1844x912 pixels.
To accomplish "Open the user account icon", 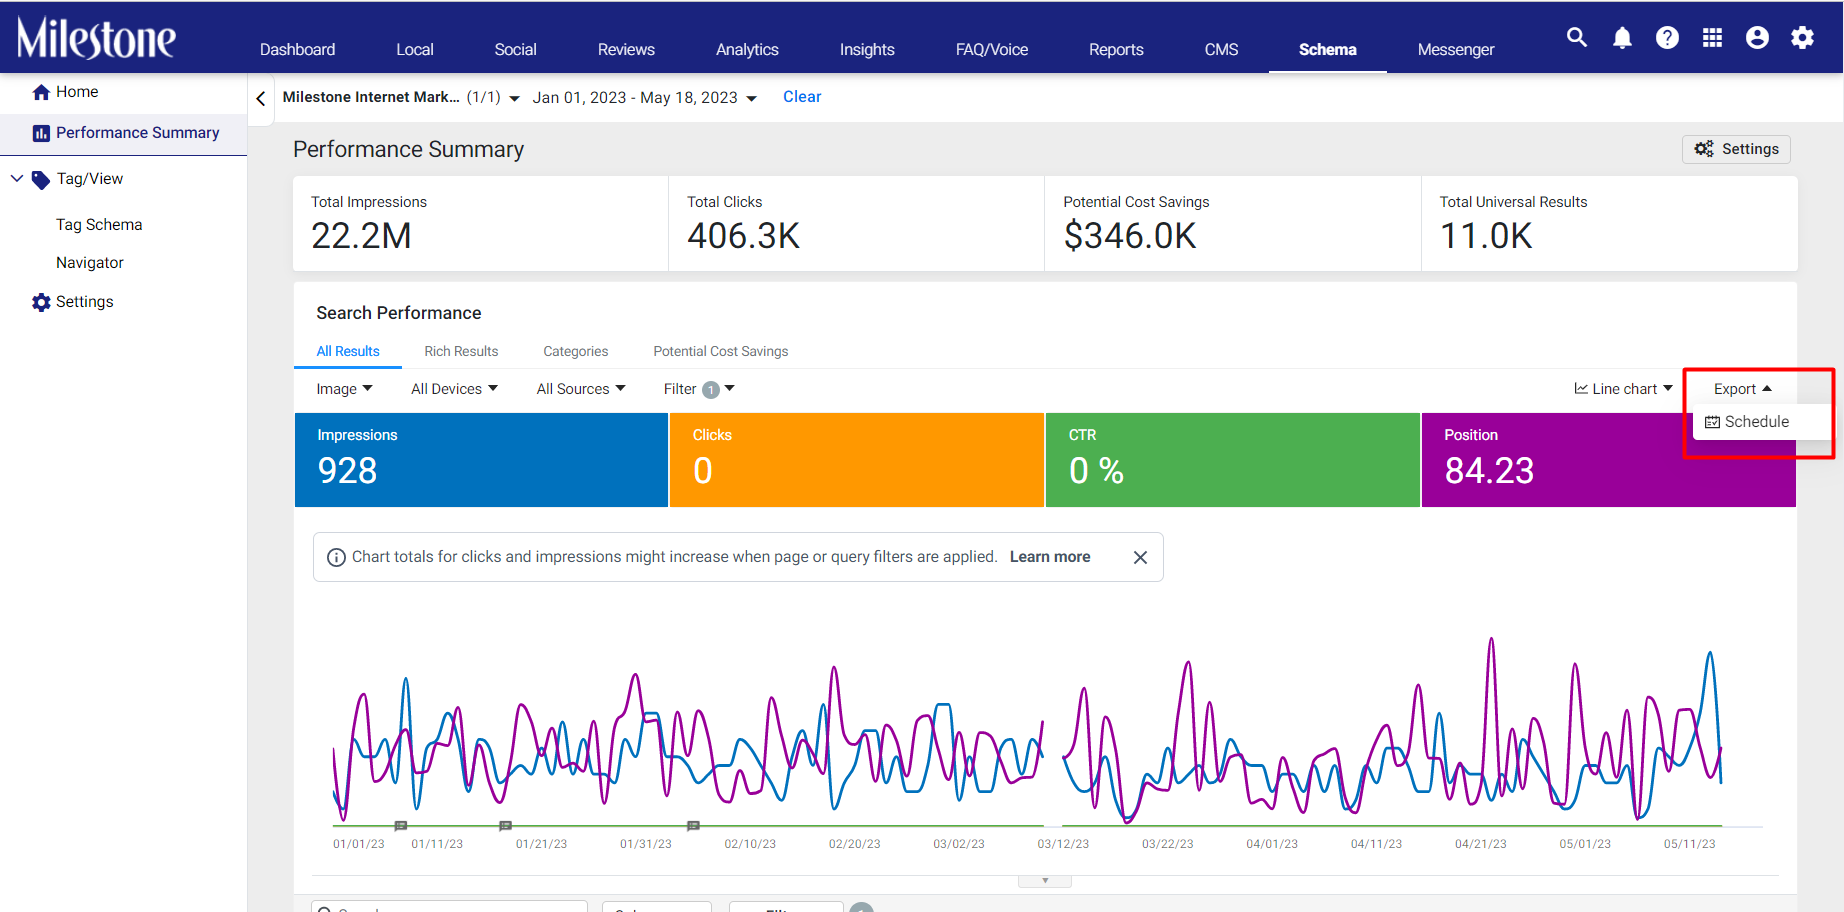I will click(1757, 38).
